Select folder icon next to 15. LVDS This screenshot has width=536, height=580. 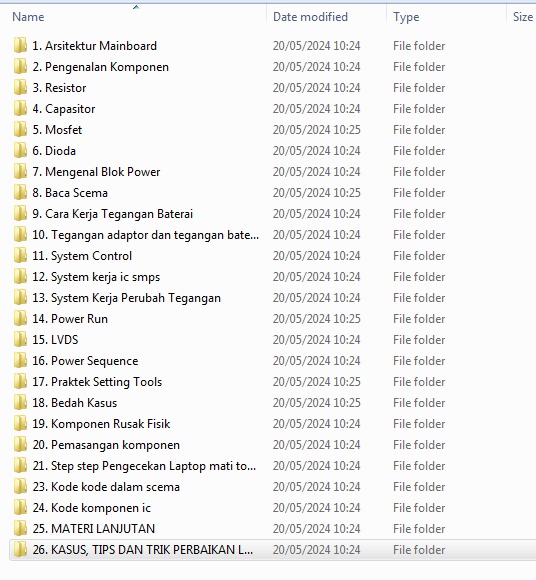coord(20,340)
